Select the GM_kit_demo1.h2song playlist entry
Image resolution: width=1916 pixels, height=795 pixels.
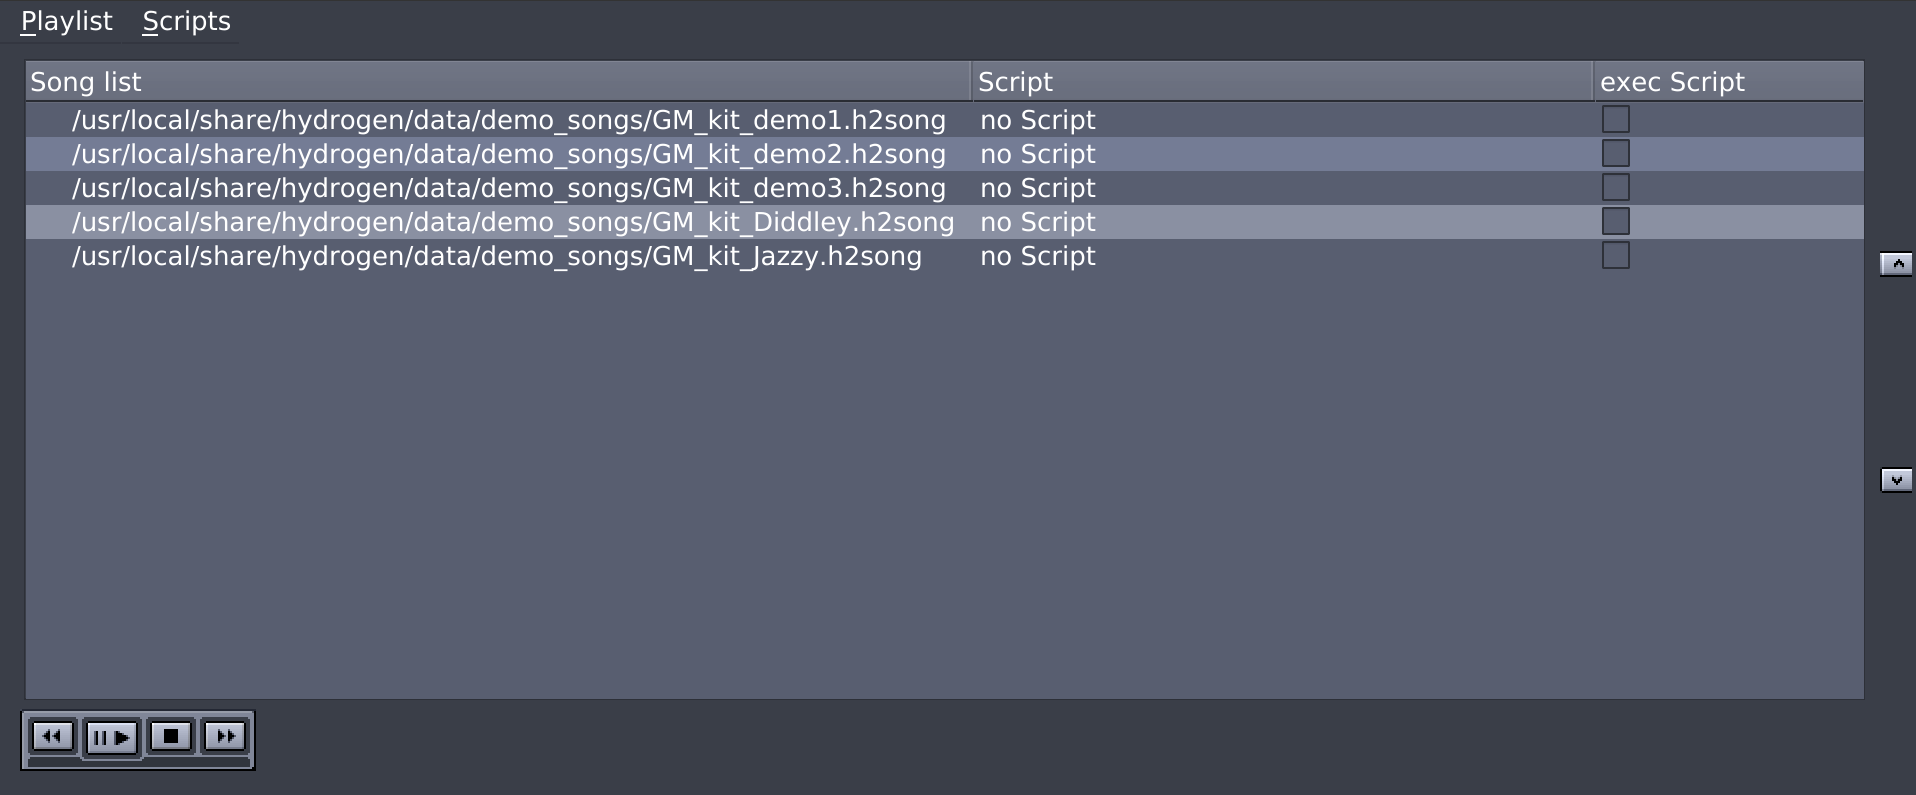click(500, 119)
